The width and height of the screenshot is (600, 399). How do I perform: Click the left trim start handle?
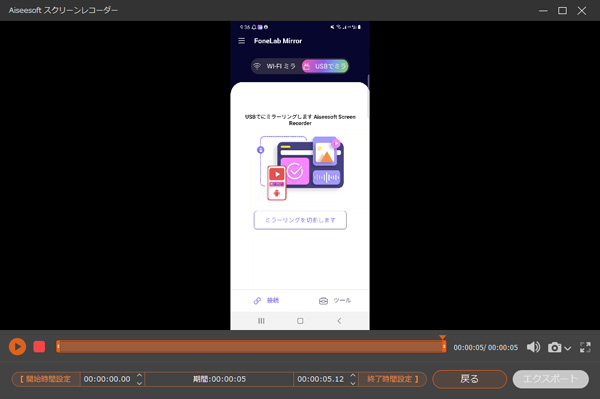pyautogui.click(x=58, y=347)
